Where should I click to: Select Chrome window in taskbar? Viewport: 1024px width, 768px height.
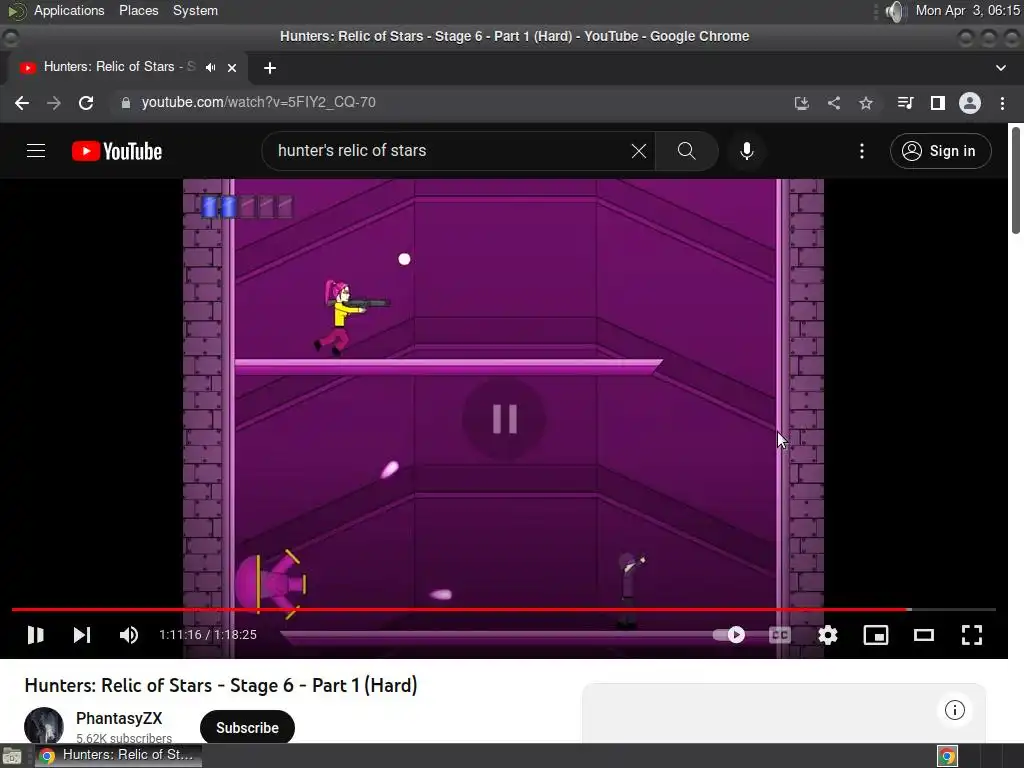point(118,756)
